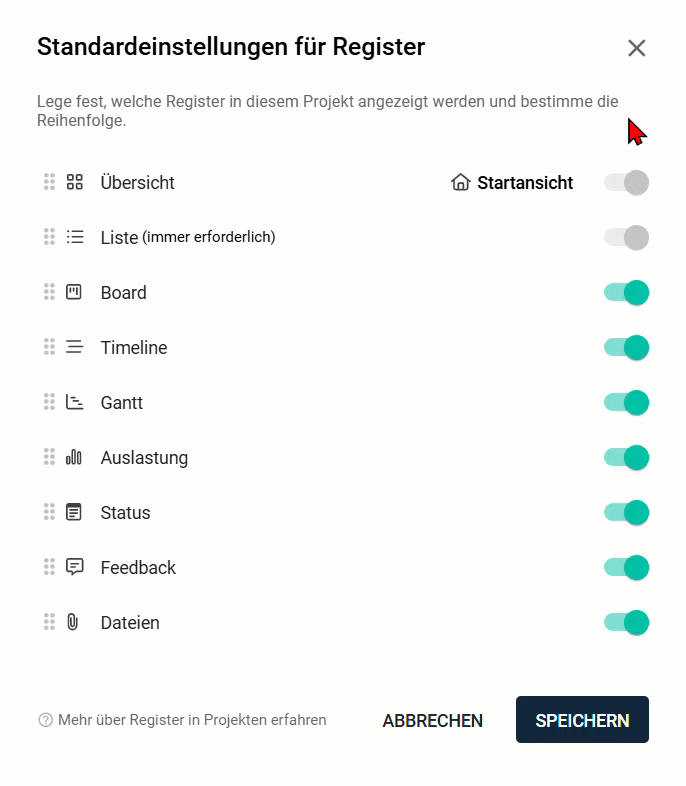Grab the drag handle beside Status
The height and width of the screenshot is (786, 686).
click(x=49, y=512)
